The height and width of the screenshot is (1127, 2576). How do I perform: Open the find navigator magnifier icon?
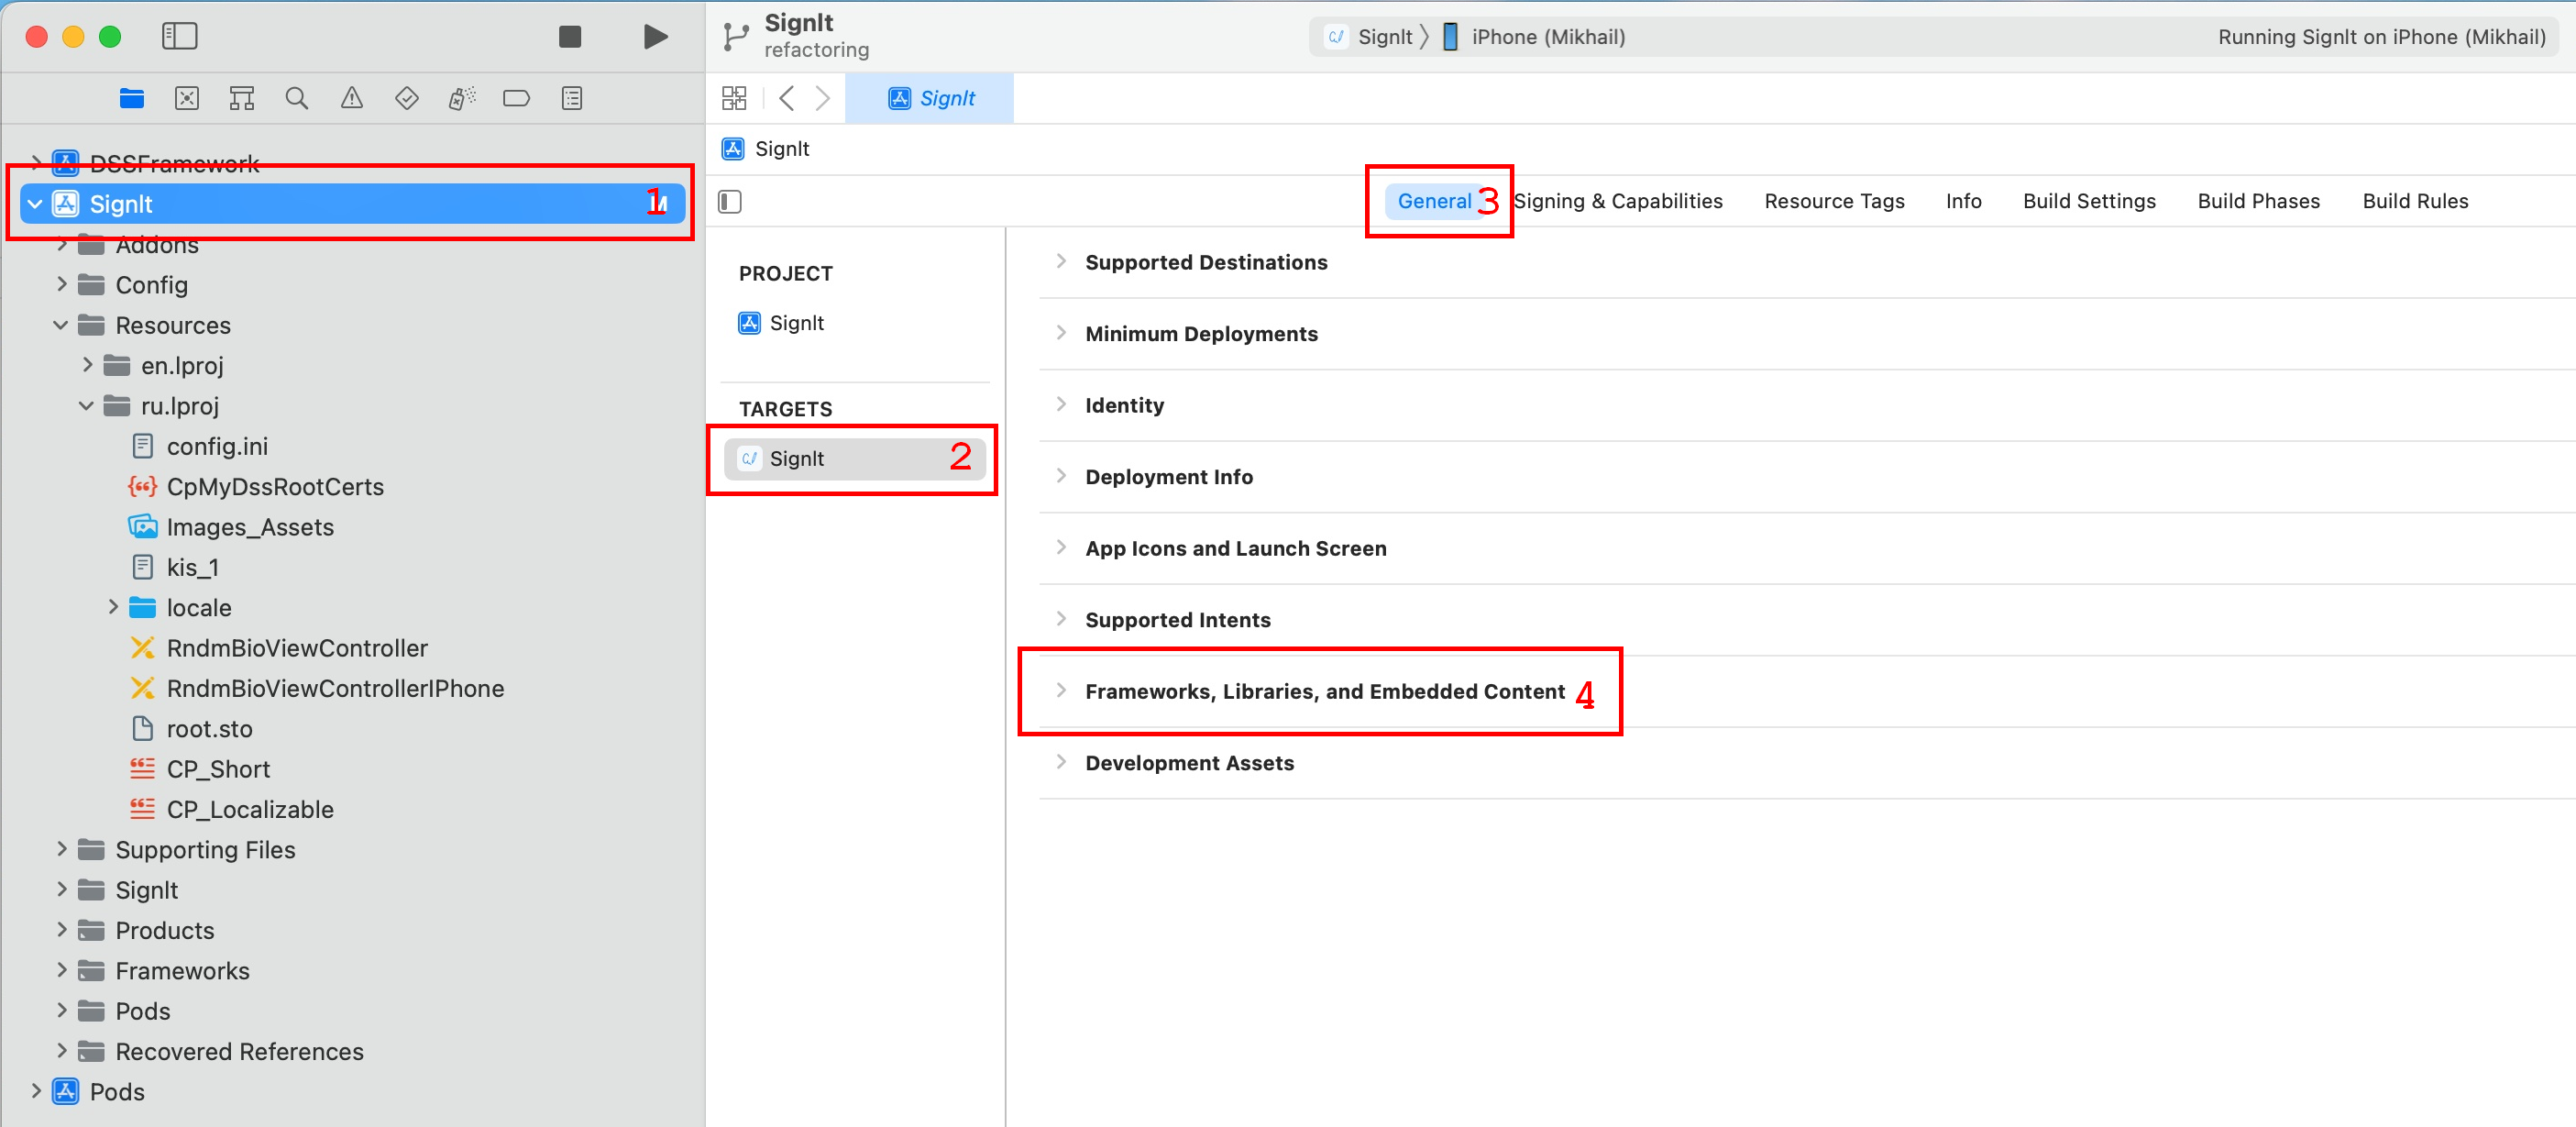point(296,98)
